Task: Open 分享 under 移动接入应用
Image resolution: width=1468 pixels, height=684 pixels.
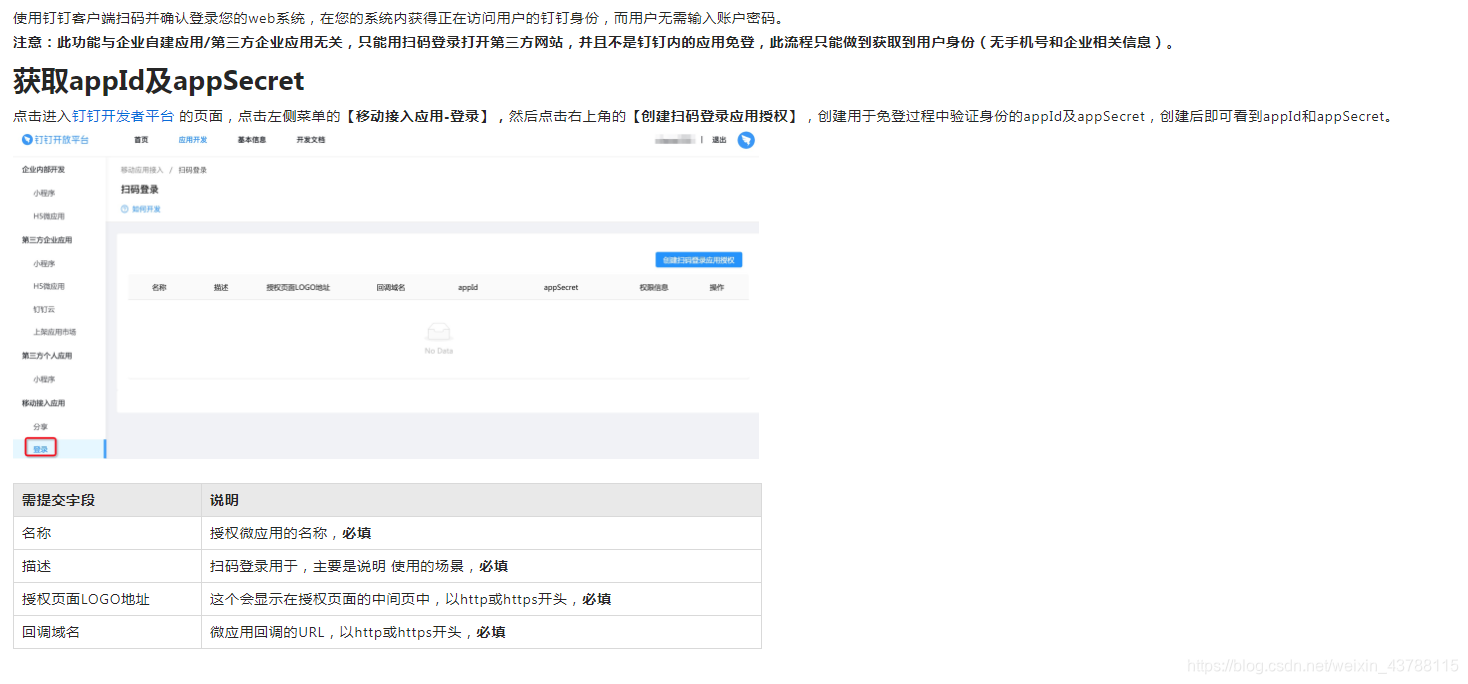Action: click(40, 427)
